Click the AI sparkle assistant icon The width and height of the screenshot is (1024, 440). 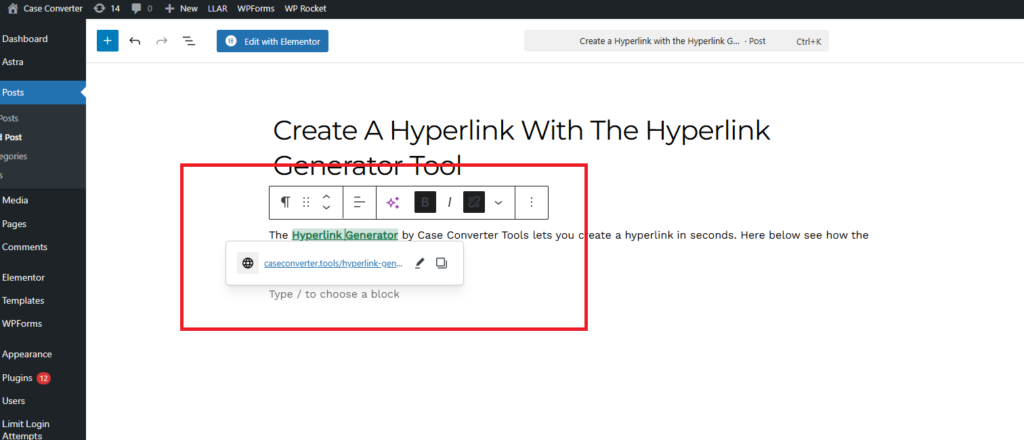[x=392, y=202]
